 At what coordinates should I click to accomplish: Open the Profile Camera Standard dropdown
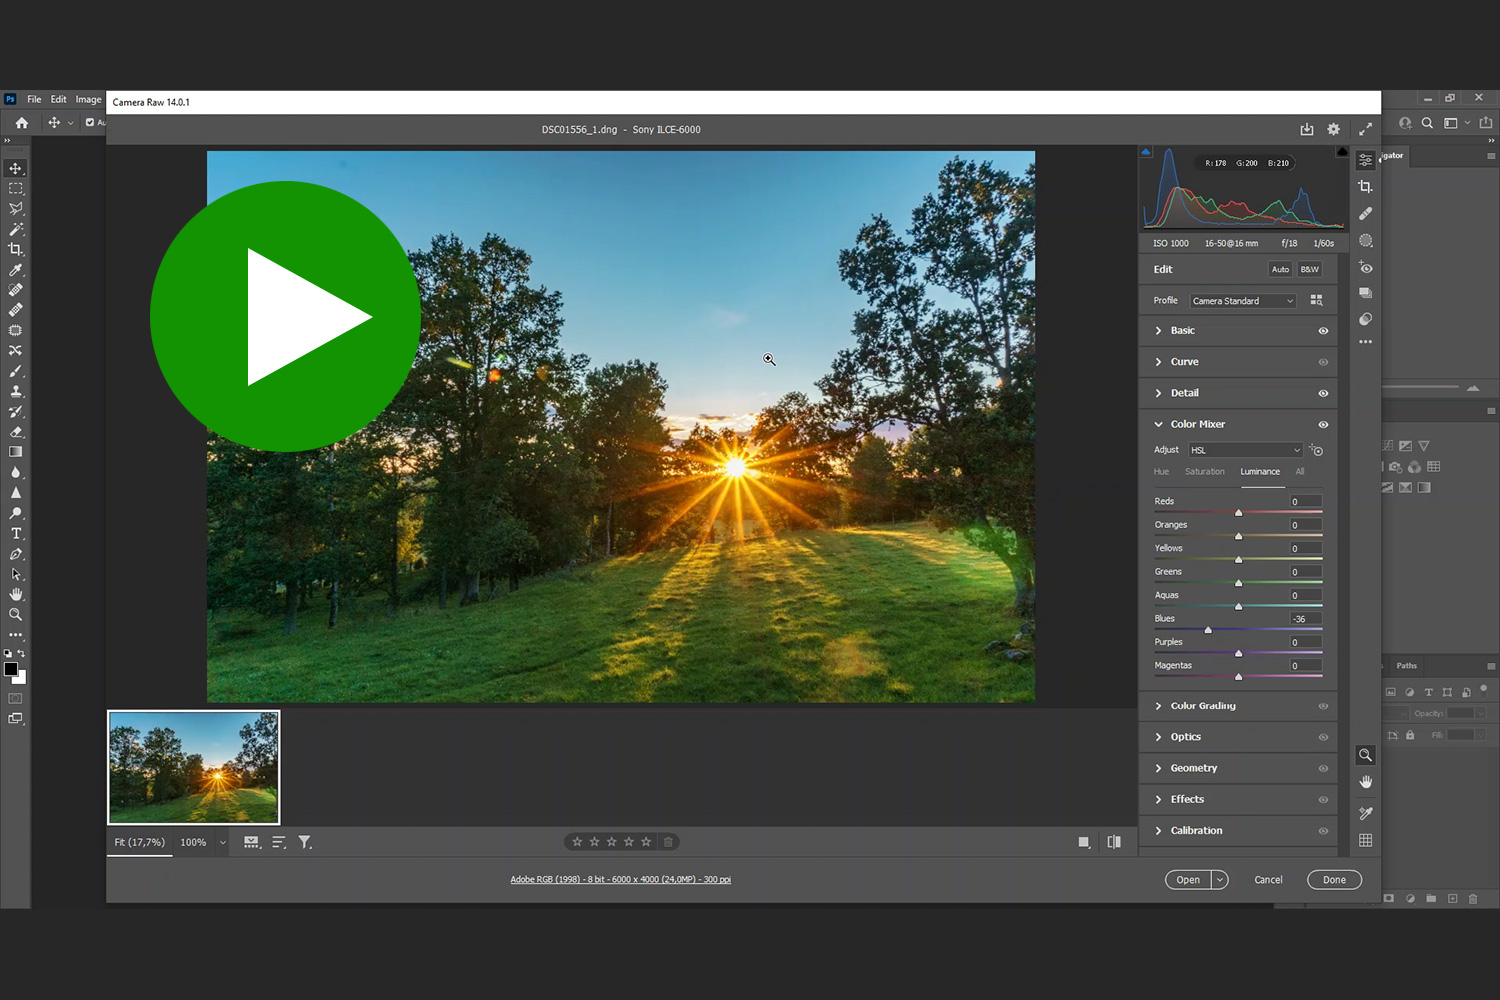click(1243, 301)
